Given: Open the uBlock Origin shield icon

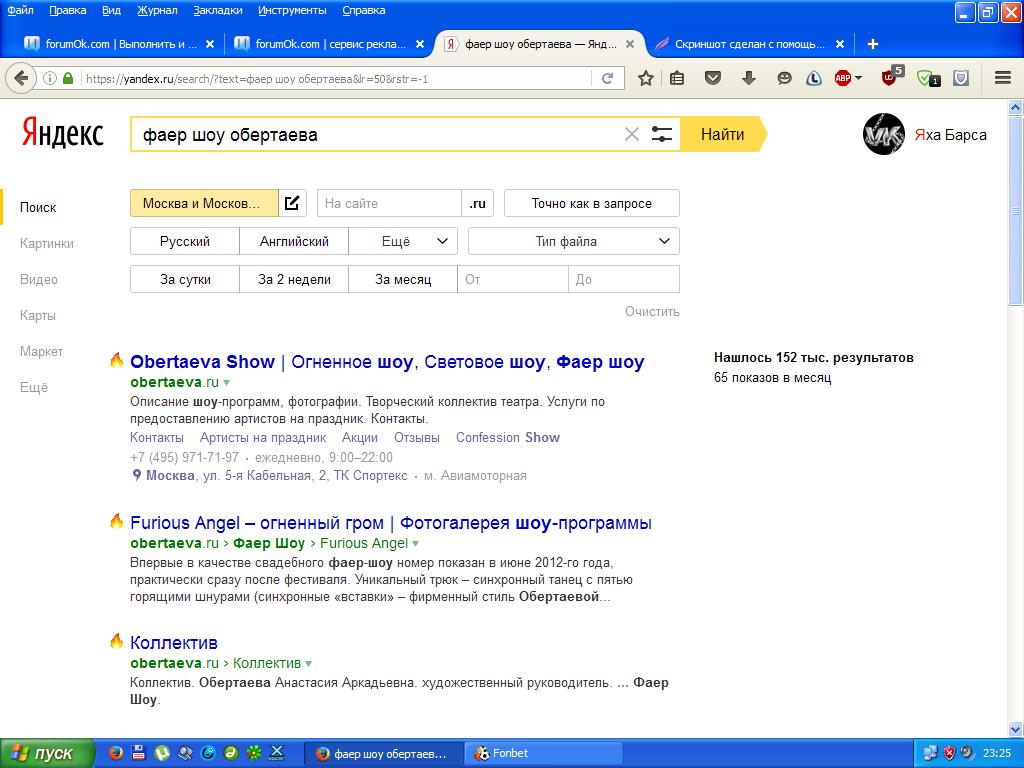Looking at the screenshot, I should [x=889, y=78].
